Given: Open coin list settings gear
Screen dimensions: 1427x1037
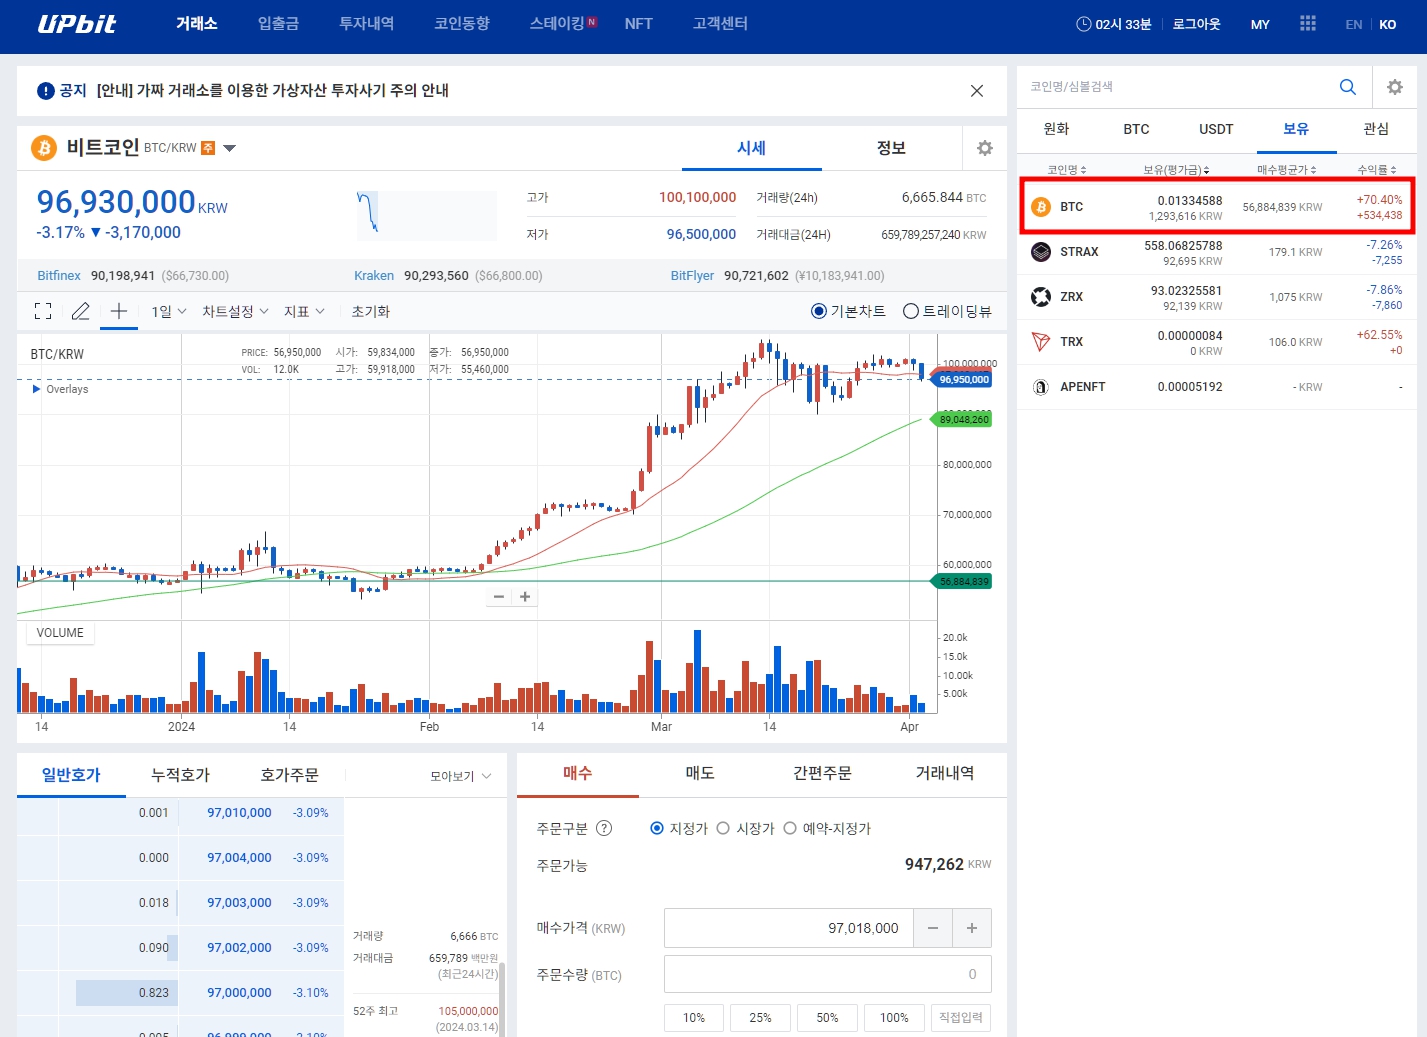Looking at the screenshot, I should (x=1395, y=87).
